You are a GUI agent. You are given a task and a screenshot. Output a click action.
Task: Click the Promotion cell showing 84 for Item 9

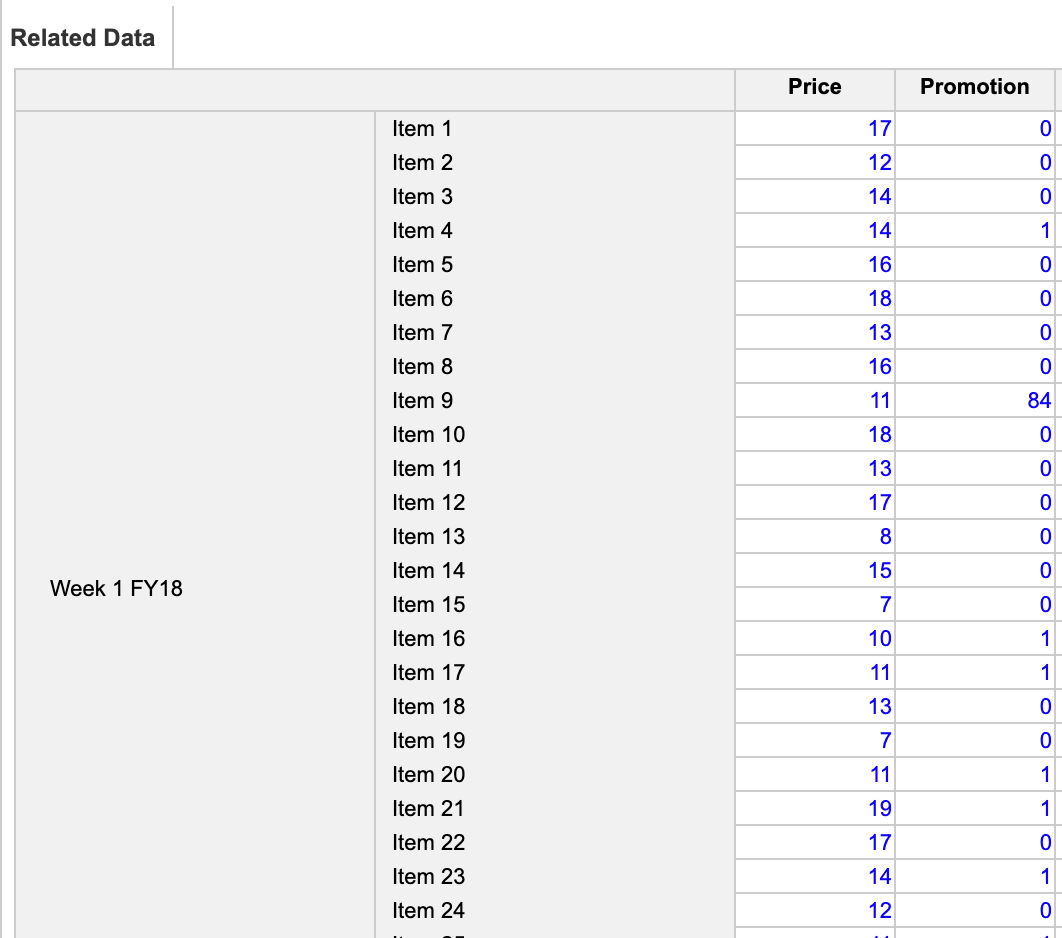(975, 400)
